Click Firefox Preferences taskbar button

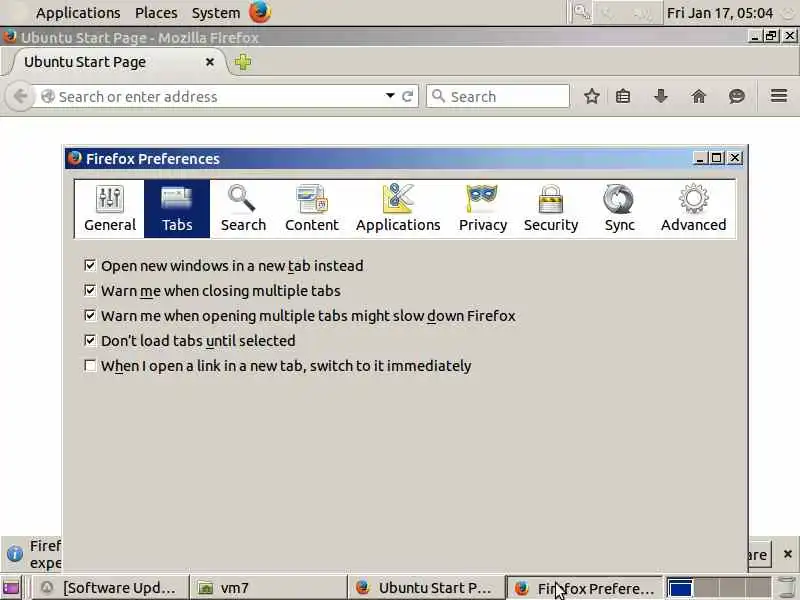click(x=584, y=588)
